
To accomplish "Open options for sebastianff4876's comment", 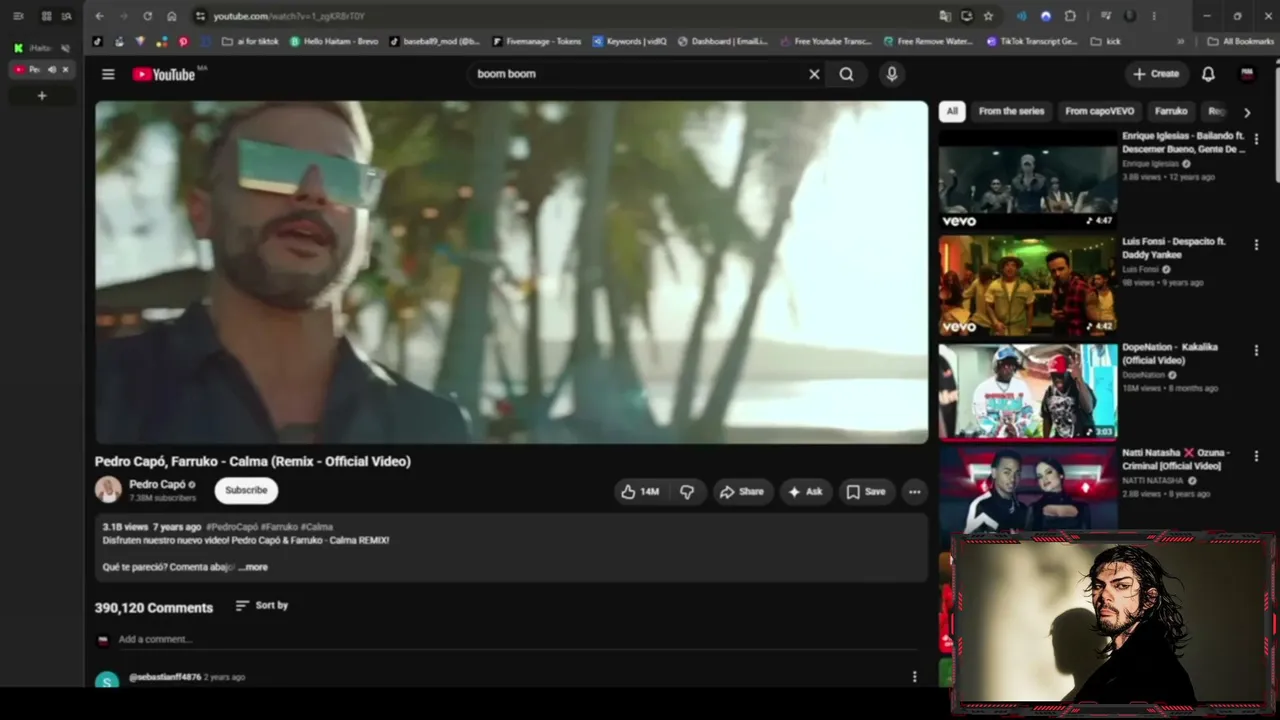I will [914, 677].
